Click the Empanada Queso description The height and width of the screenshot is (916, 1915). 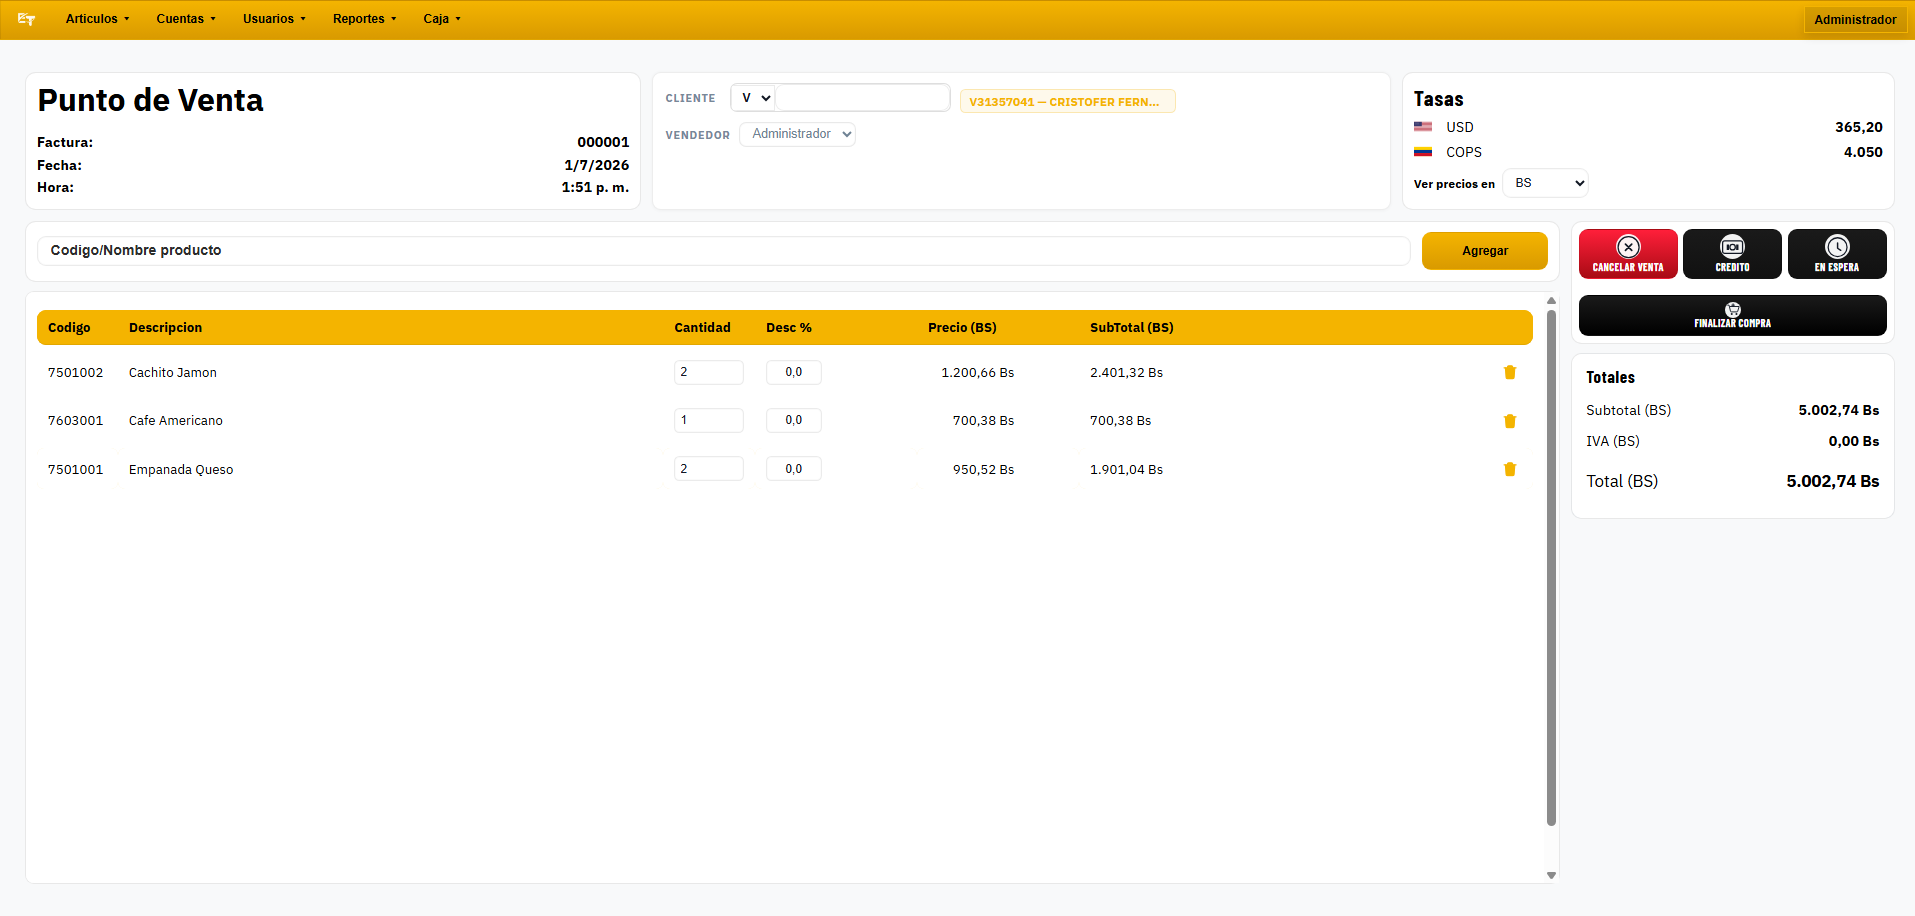click(181, 470)
